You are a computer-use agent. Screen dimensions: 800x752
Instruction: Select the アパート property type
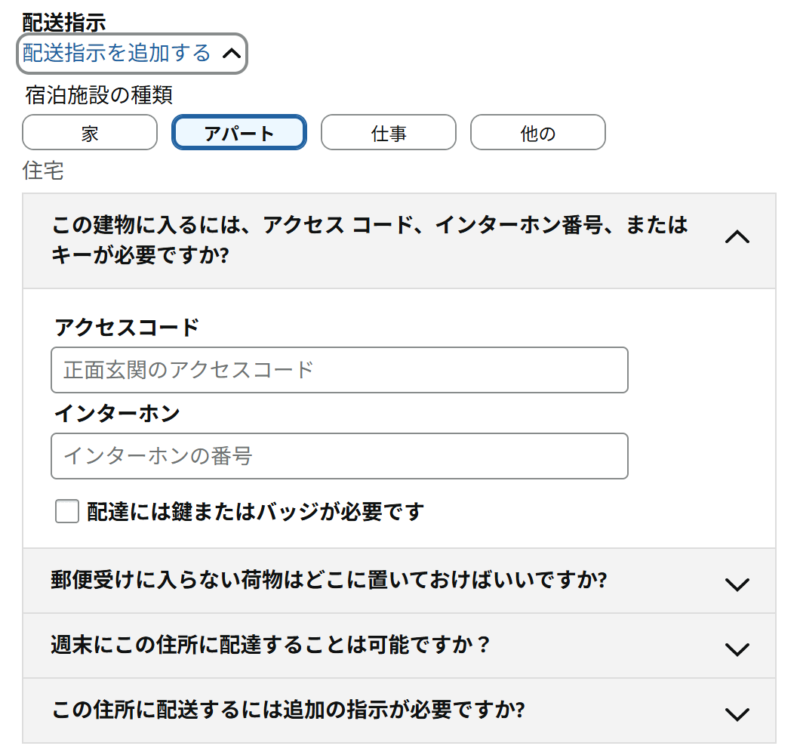[x=239, y=133]
